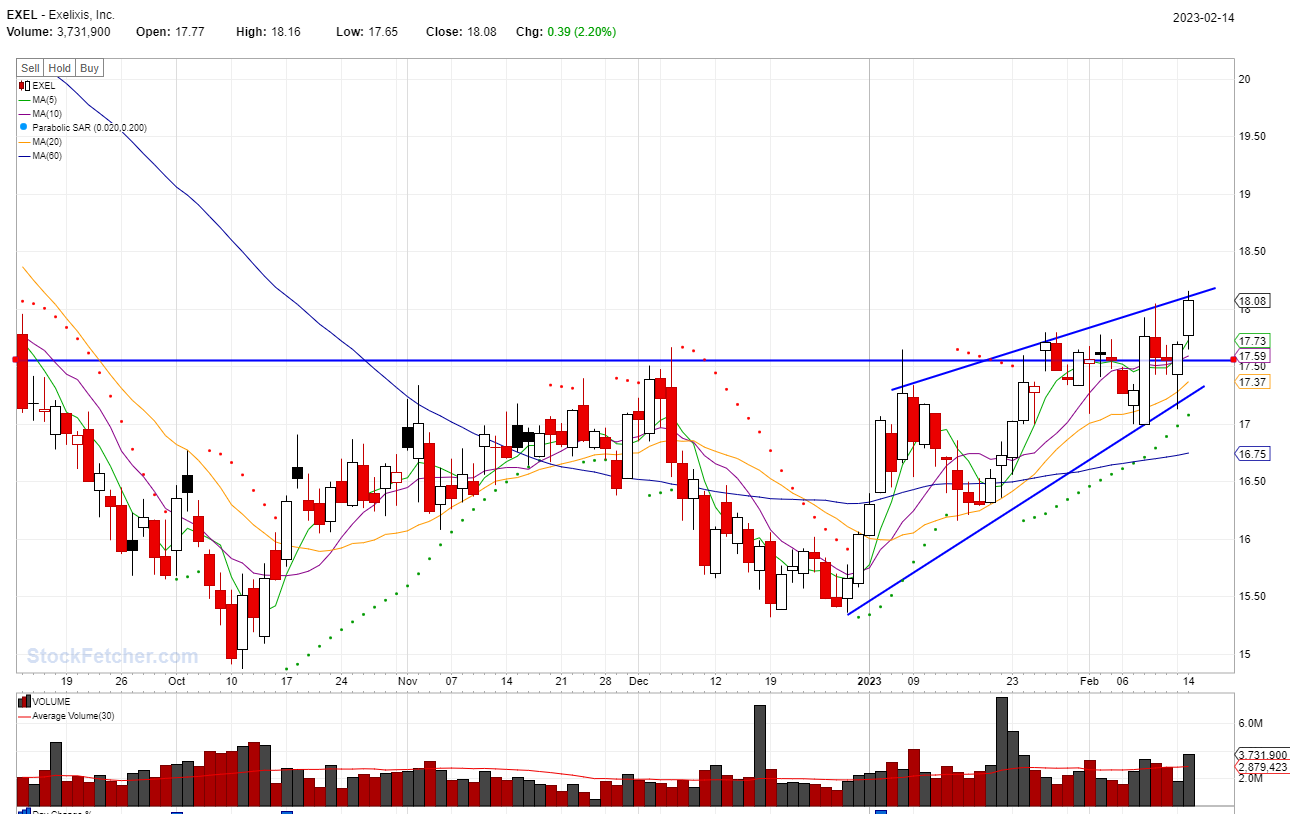
Task: Click the 2023-02-14 date in the header
Action: [x=1204, y=17]
